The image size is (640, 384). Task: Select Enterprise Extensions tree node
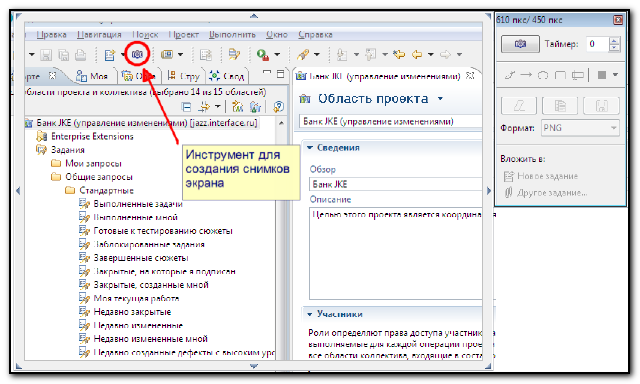click(x=92, y=136)
